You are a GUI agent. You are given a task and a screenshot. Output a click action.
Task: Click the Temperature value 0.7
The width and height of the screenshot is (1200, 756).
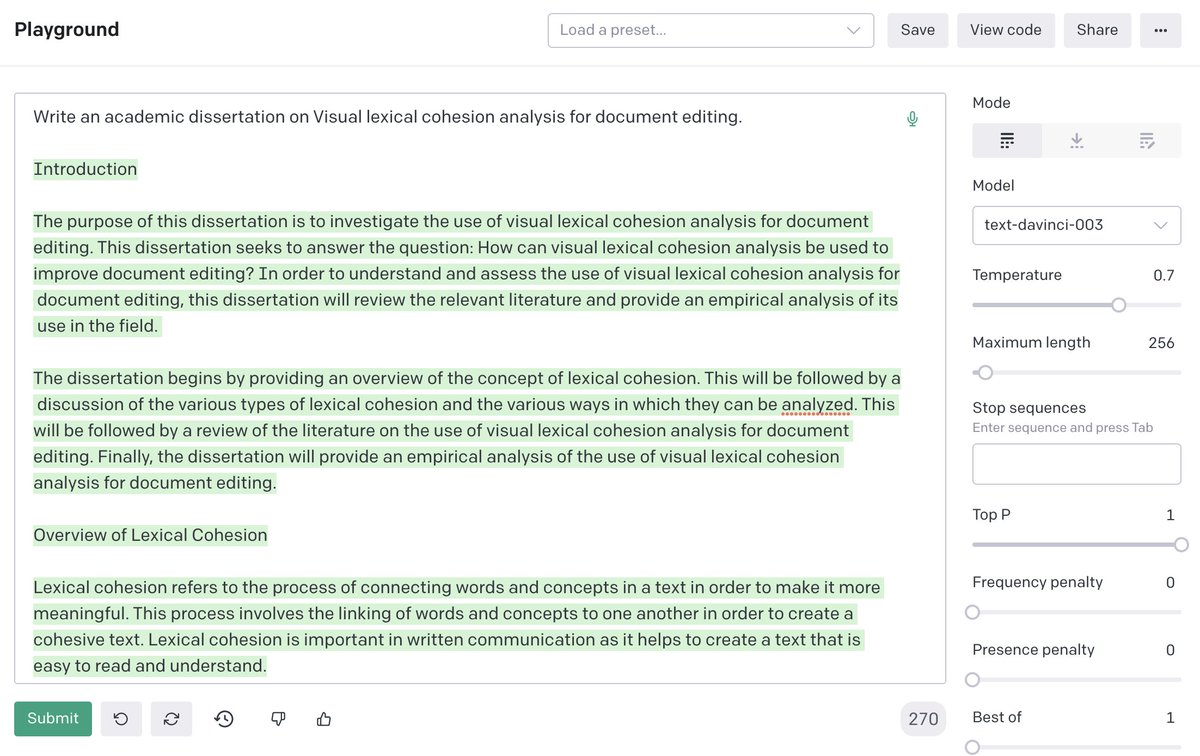click(1163, 275)
